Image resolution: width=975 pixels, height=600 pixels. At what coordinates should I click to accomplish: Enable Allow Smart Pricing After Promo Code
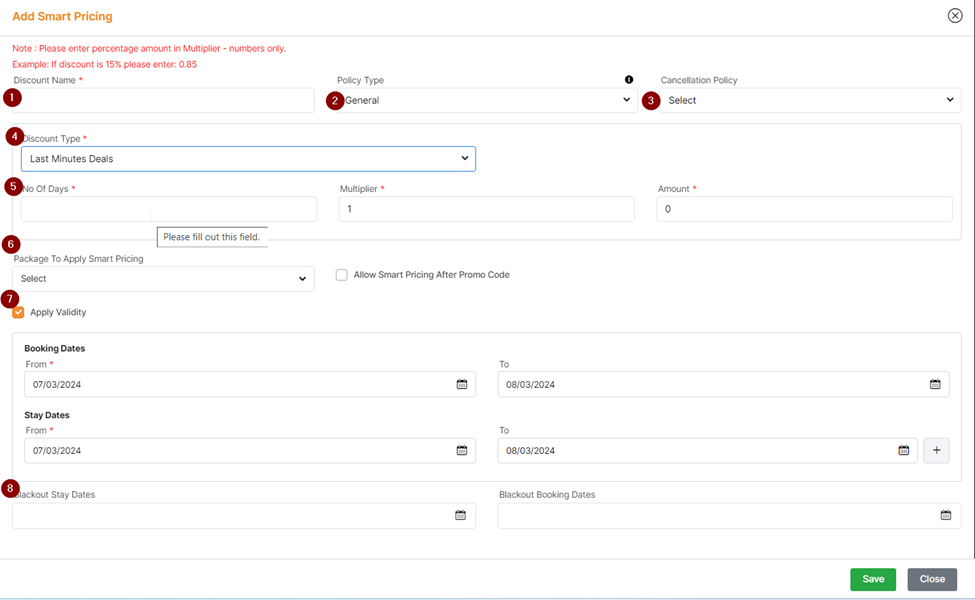(x=342, y=275)
